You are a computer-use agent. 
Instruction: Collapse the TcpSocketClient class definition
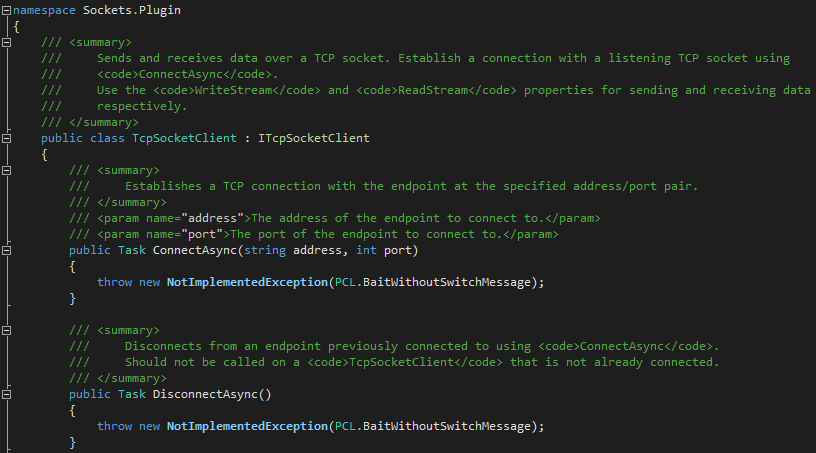click(6, 138)
